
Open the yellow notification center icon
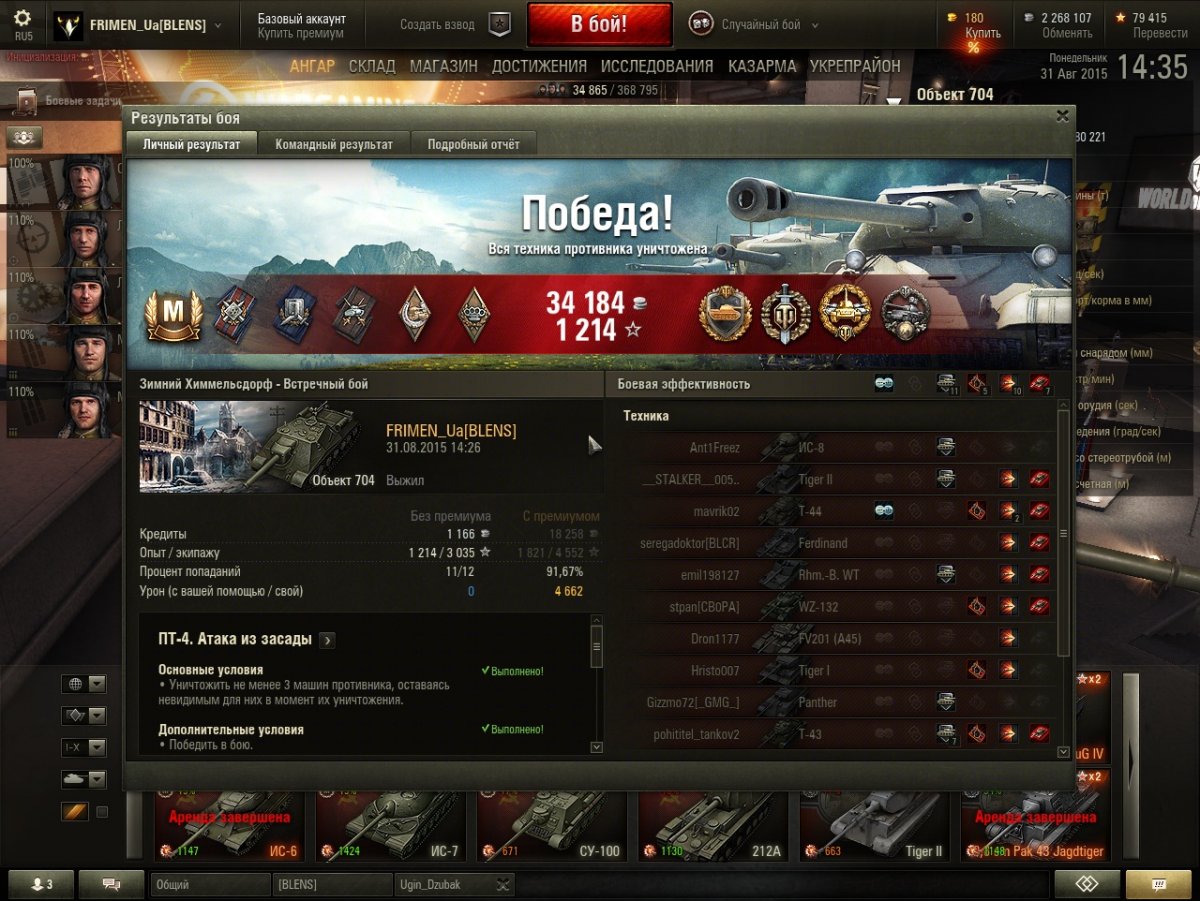tap(1158, 884)
